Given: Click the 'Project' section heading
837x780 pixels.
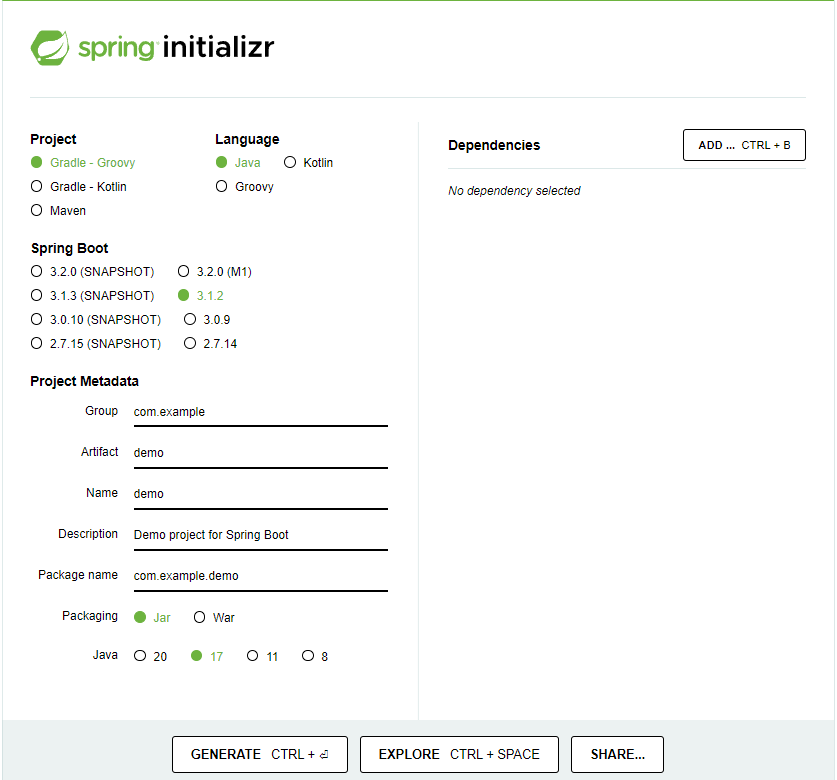Looking at the screenshot, I should pyautogui.click(x=53, y=139).
